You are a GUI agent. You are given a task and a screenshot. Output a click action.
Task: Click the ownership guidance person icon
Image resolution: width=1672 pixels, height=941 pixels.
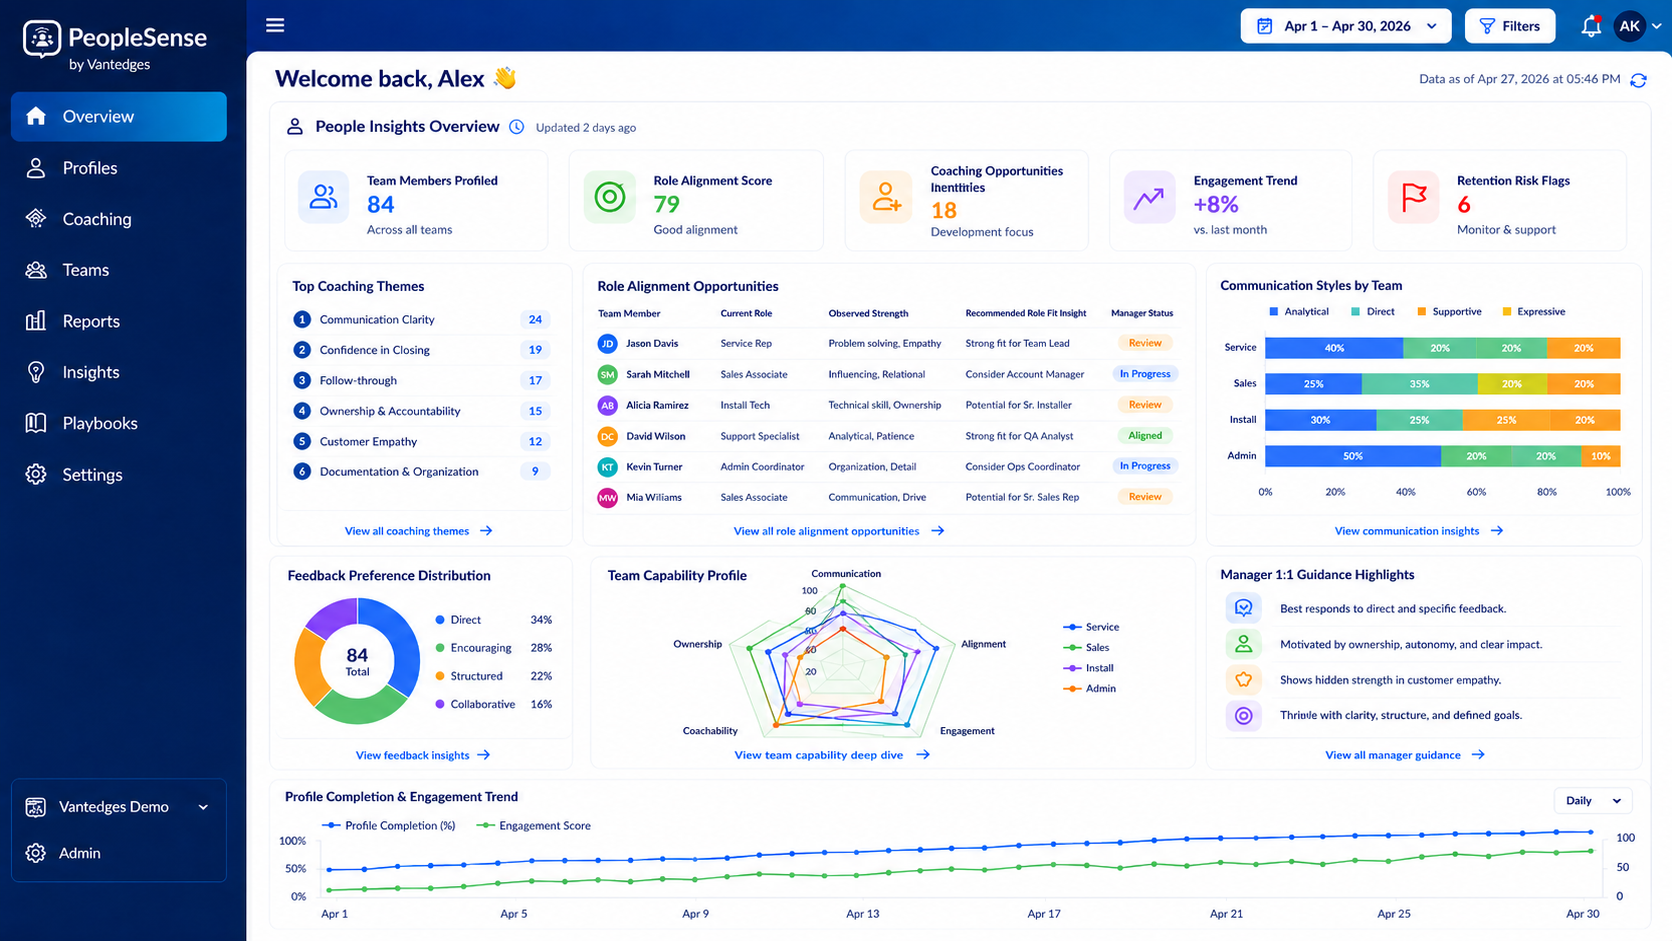tap(1243, 644)
